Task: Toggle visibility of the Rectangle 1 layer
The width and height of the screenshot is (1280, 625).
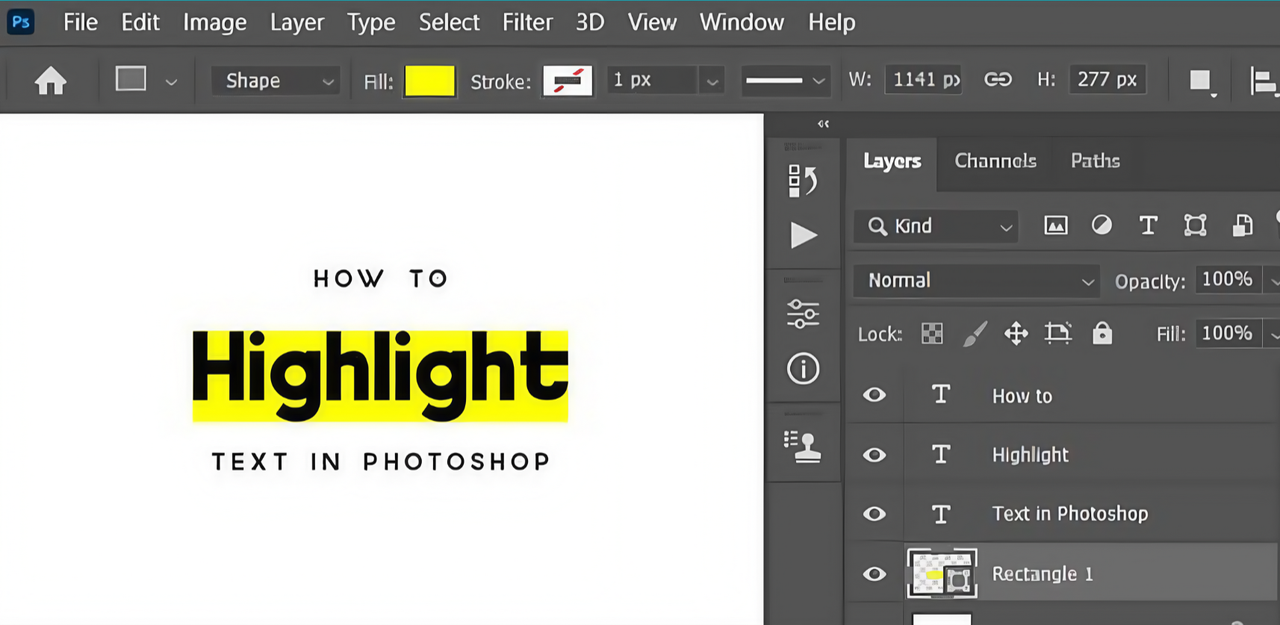Action: pyautogui.click(x=874, y=574)
